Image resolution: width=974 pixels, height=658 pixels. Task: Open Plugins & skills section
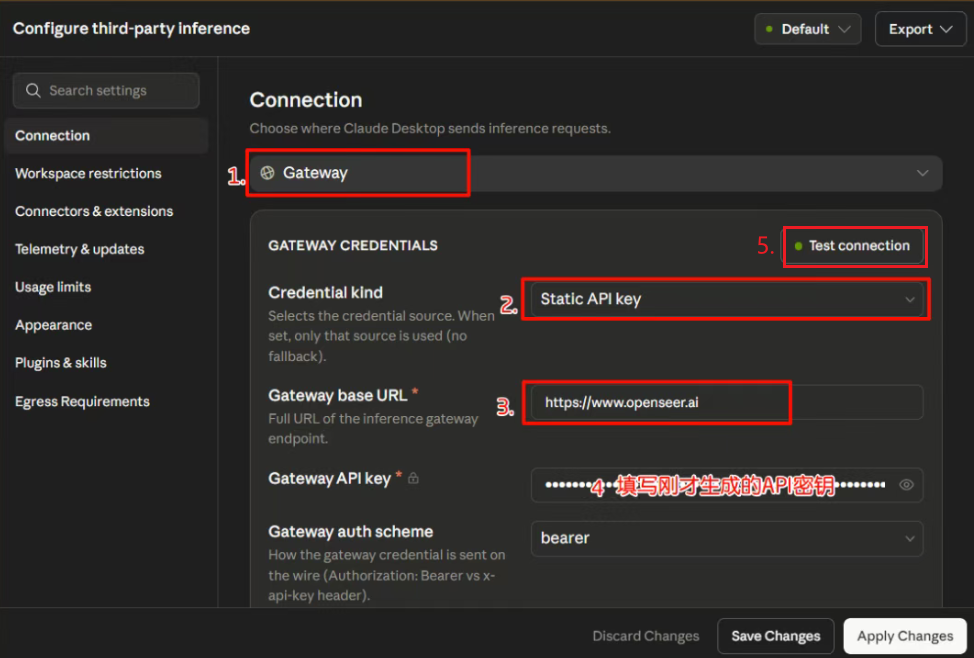[61, 363]
